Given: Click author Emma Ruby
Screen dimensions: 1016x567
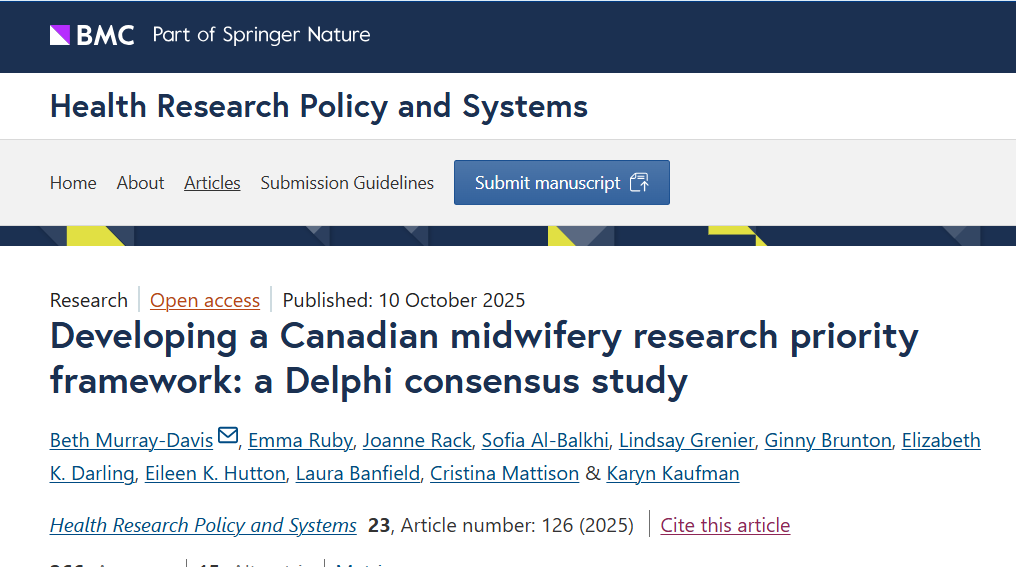Looking at the screenshot, I should 298,441.
